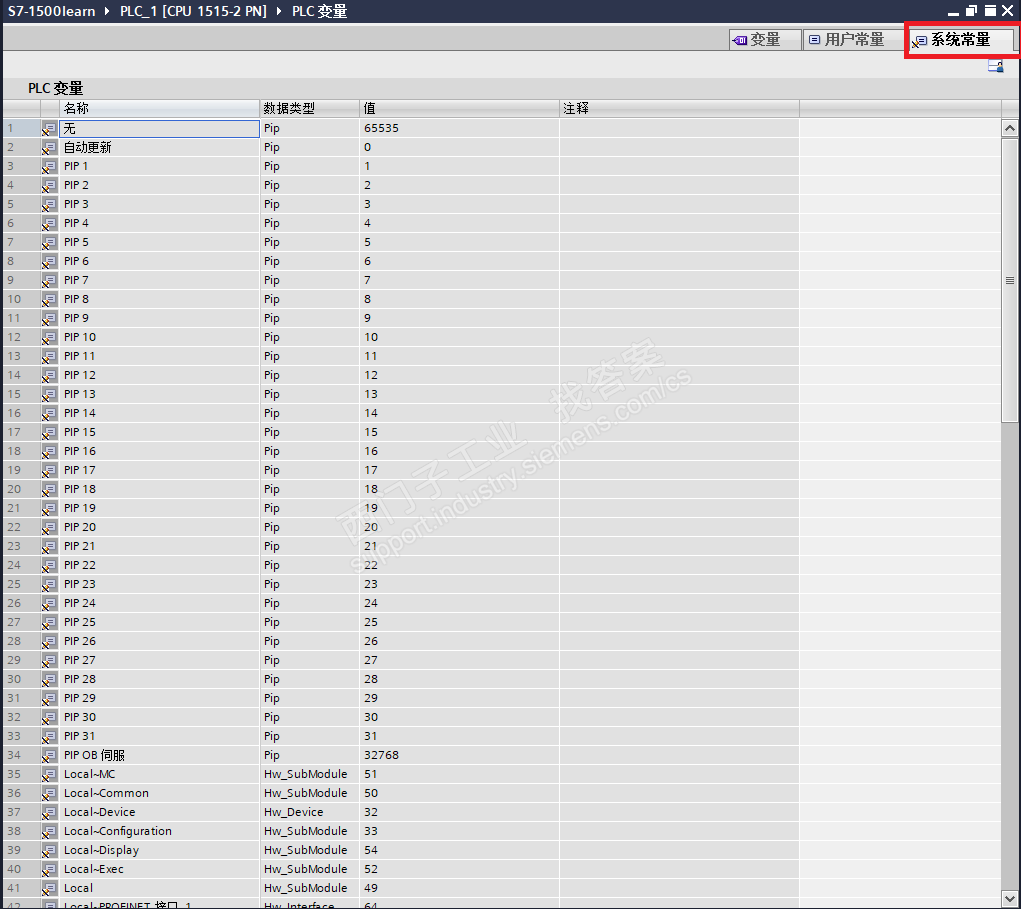Viewport: 1021px width, 909px height.
Task: Select the name Local~Configuration
Action: [118, 831]
